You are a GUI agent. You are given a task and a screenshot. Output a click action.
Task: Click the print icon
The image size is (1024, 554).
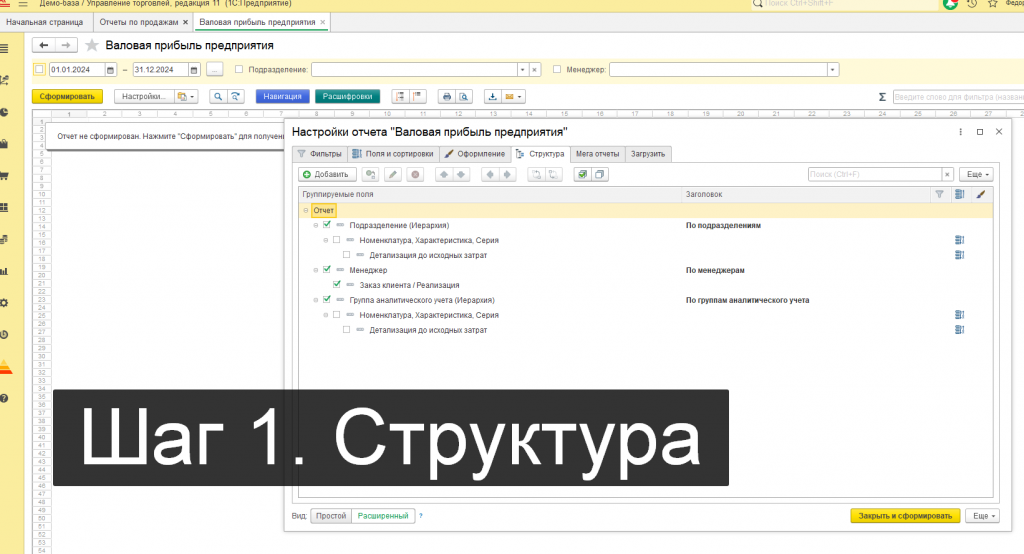[447, 97]
